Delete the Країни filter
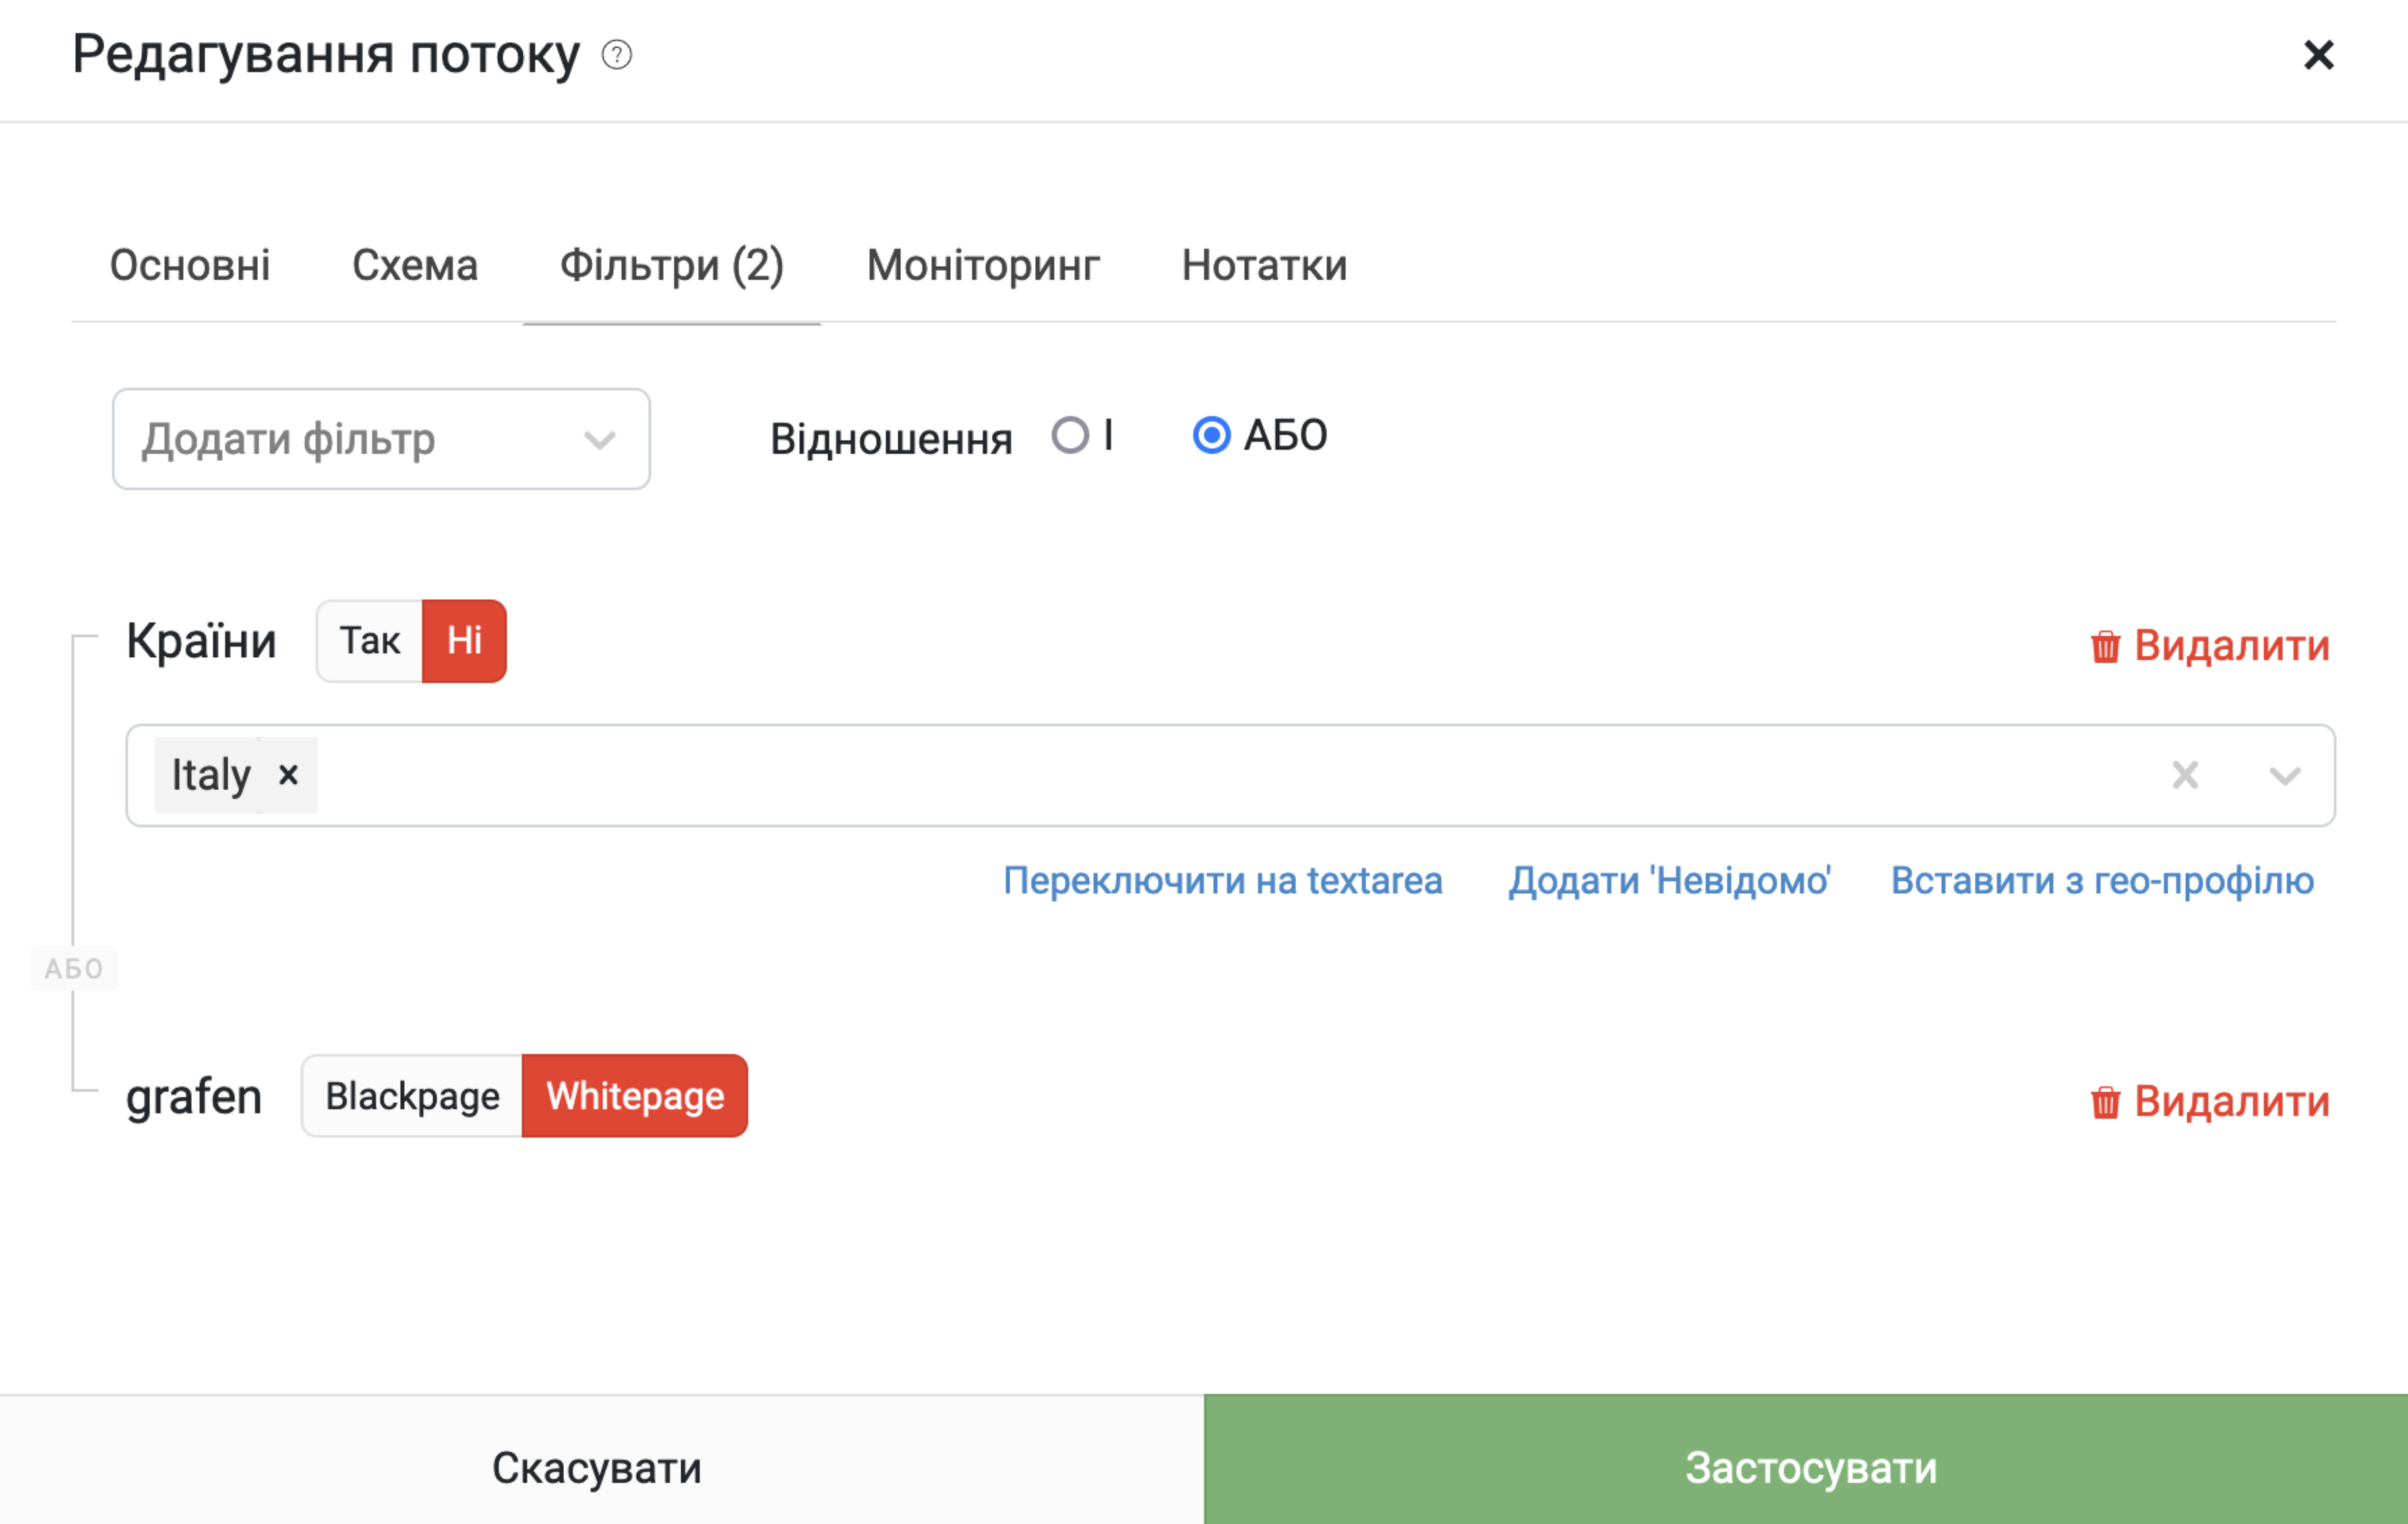The width and height of the screenshot is (2408, 1524). pyautogui.click(x=2210, y=646)
